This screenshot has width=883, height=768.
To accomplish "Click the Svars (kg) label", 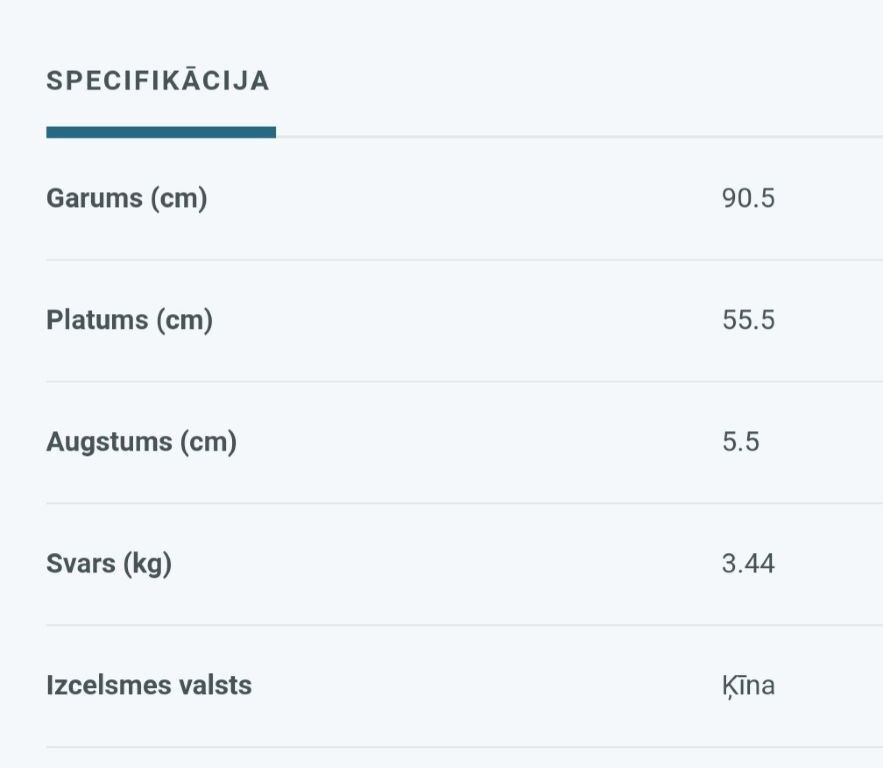I will 109,564.
